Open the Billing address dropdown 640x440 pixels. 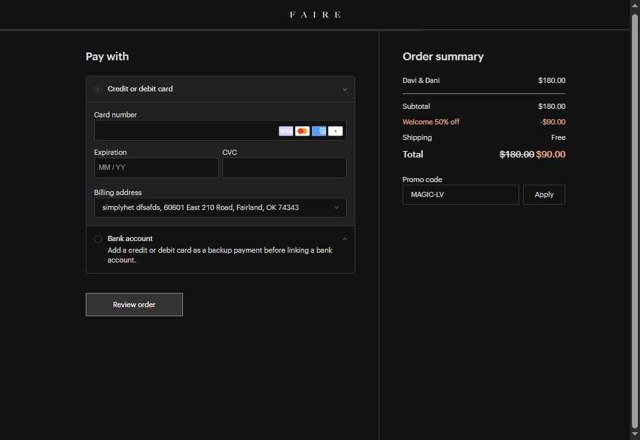pyautogui.click(x=220, y=208)
